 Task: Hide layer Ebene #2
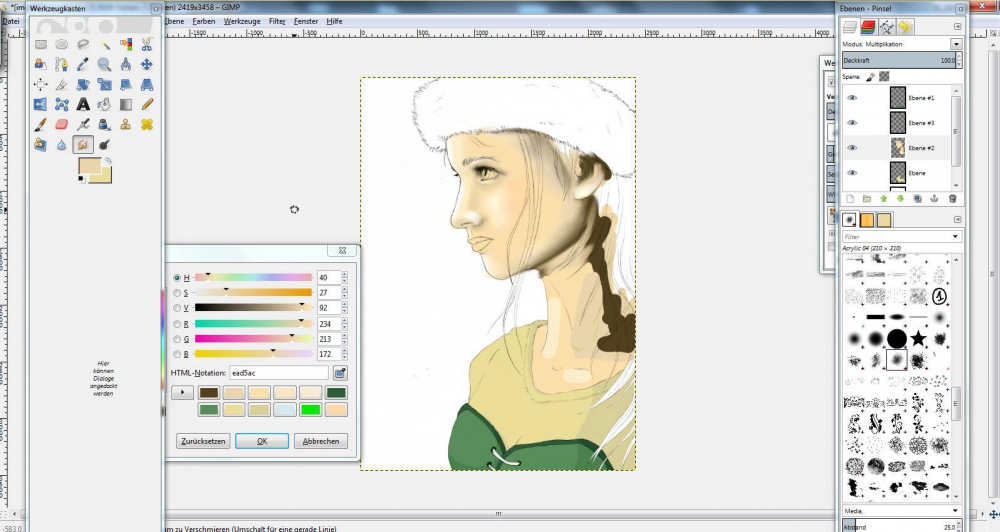click(x=852, y=148)
